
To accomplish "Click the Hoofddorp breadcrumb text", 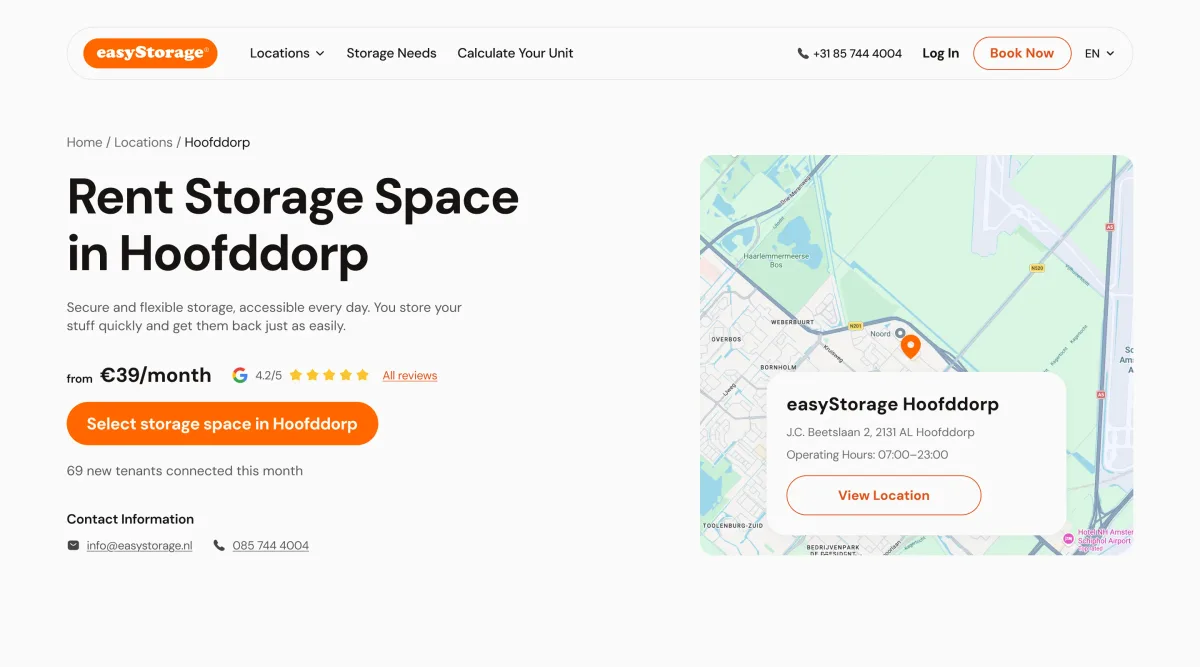I will [x=217, y=142].
